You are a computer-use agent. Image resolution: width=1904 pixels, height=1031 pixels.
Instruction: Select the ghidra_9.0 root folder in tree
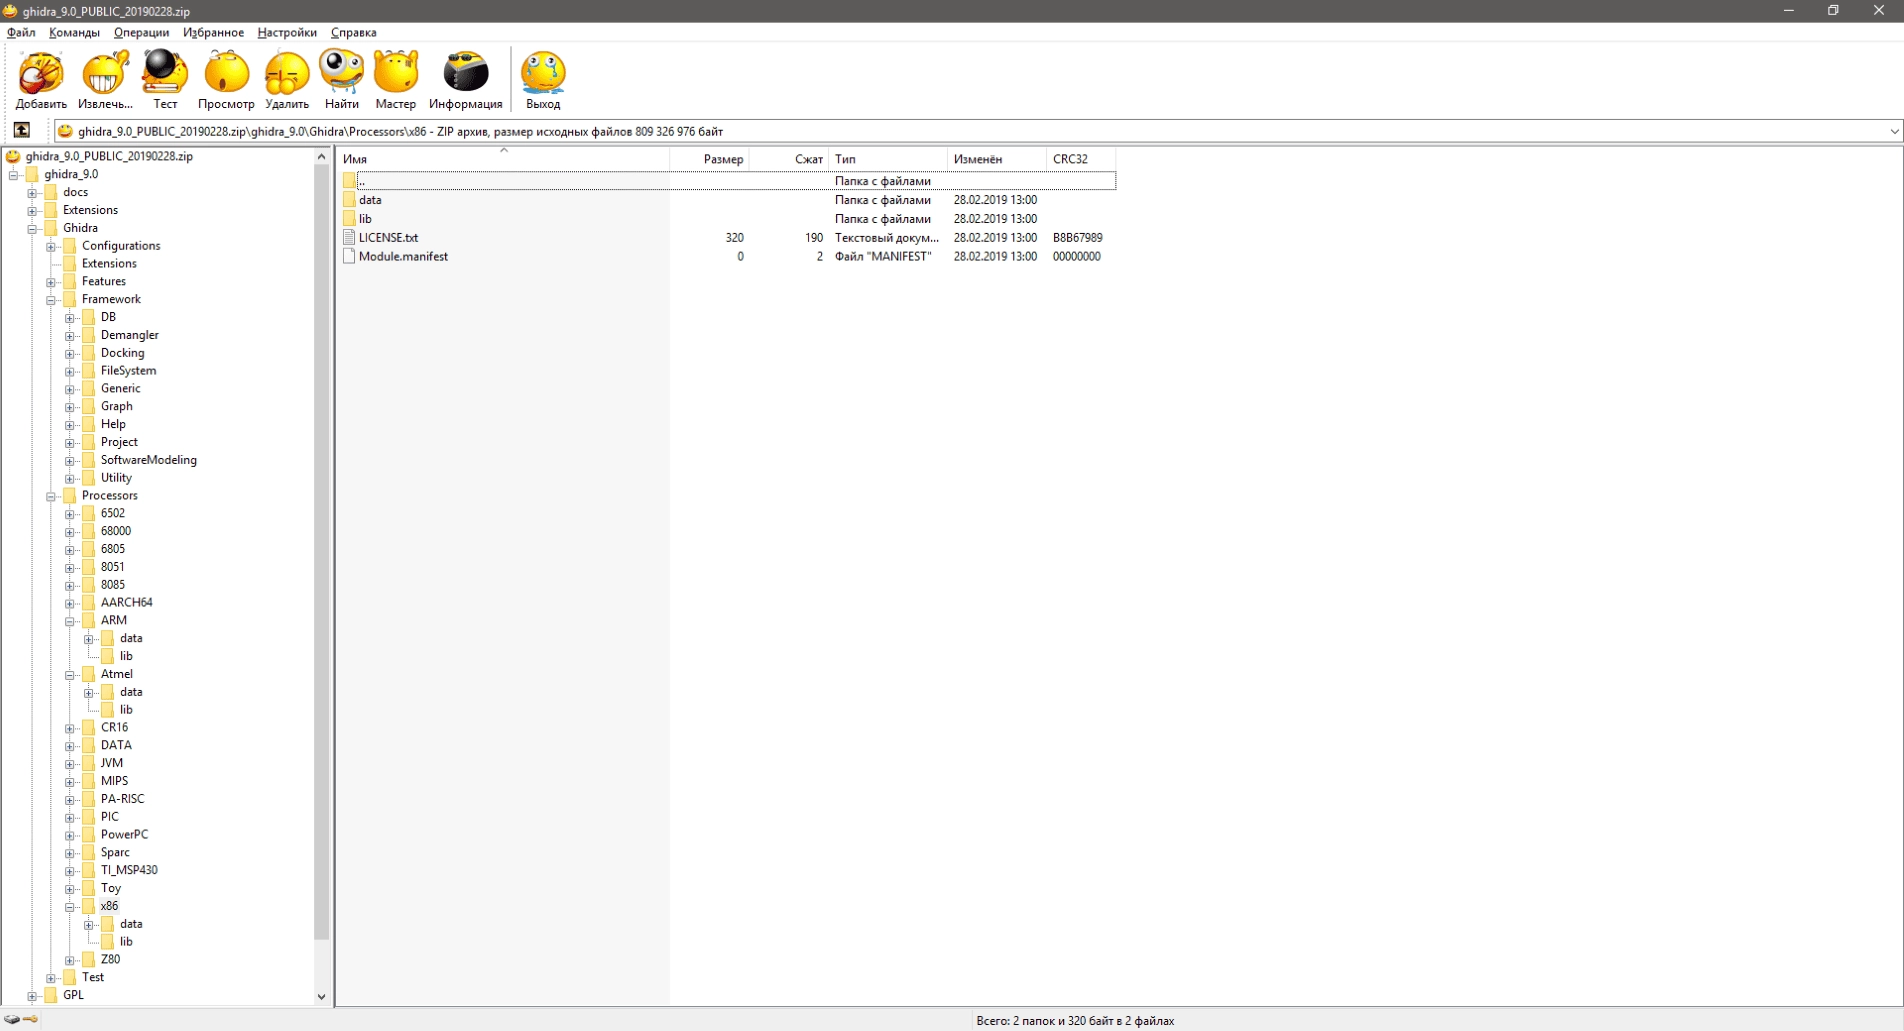[71, 174]
